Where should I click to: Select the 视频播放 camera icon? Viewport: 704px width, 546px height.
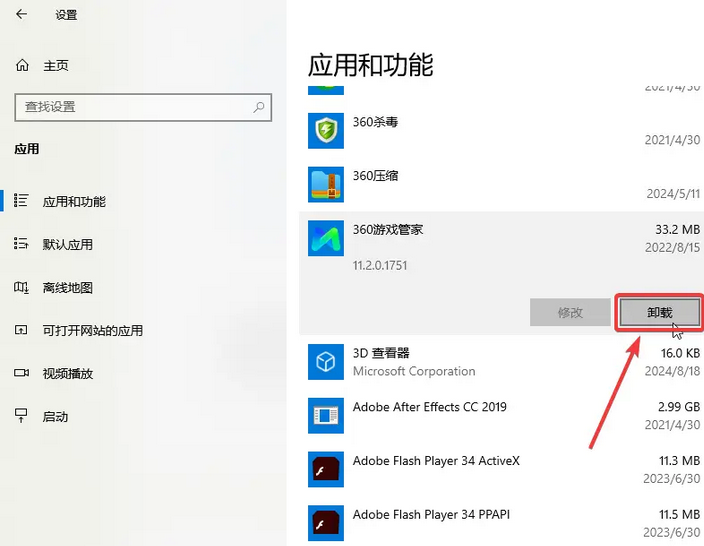[21, 373]
